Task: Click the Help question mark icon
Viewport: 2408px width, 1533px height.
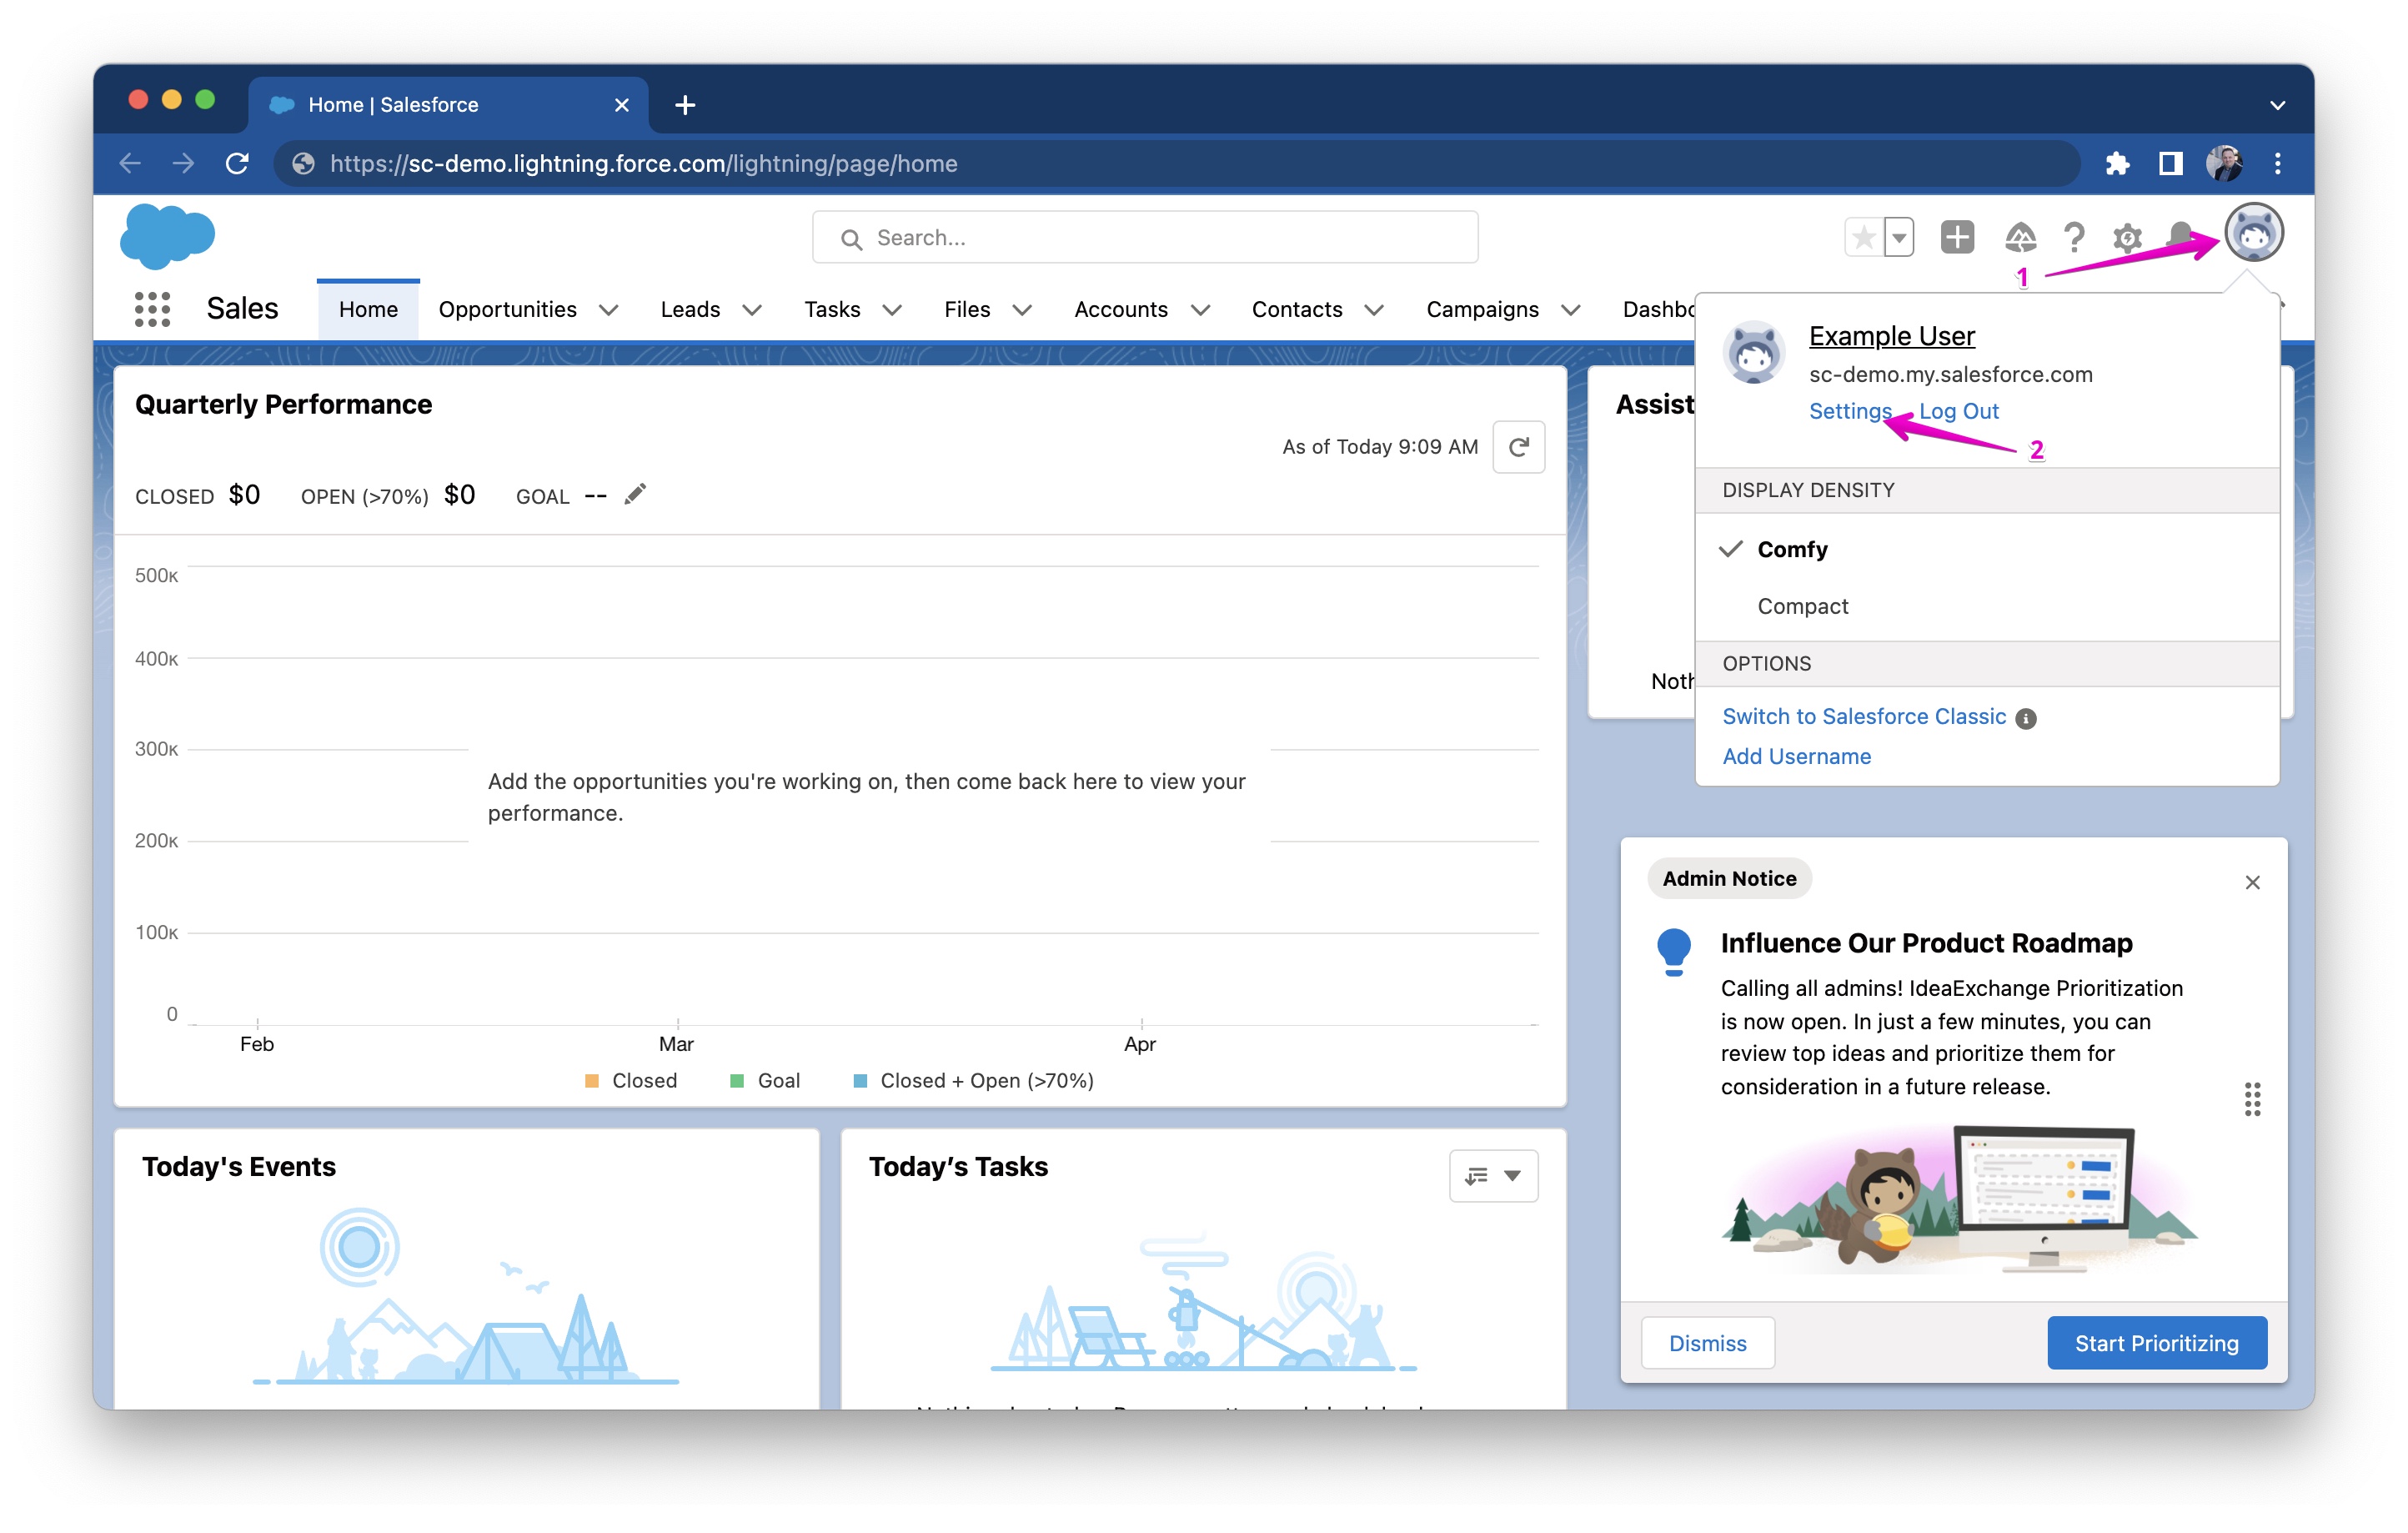Action: click(2074, 237)
